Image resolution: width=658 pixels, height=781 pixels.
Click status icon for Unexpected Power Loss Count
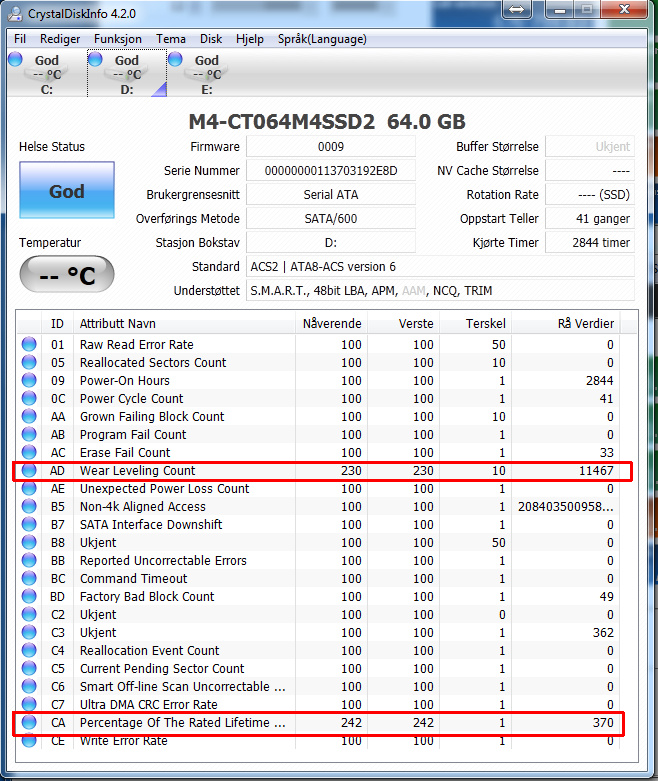29,488
